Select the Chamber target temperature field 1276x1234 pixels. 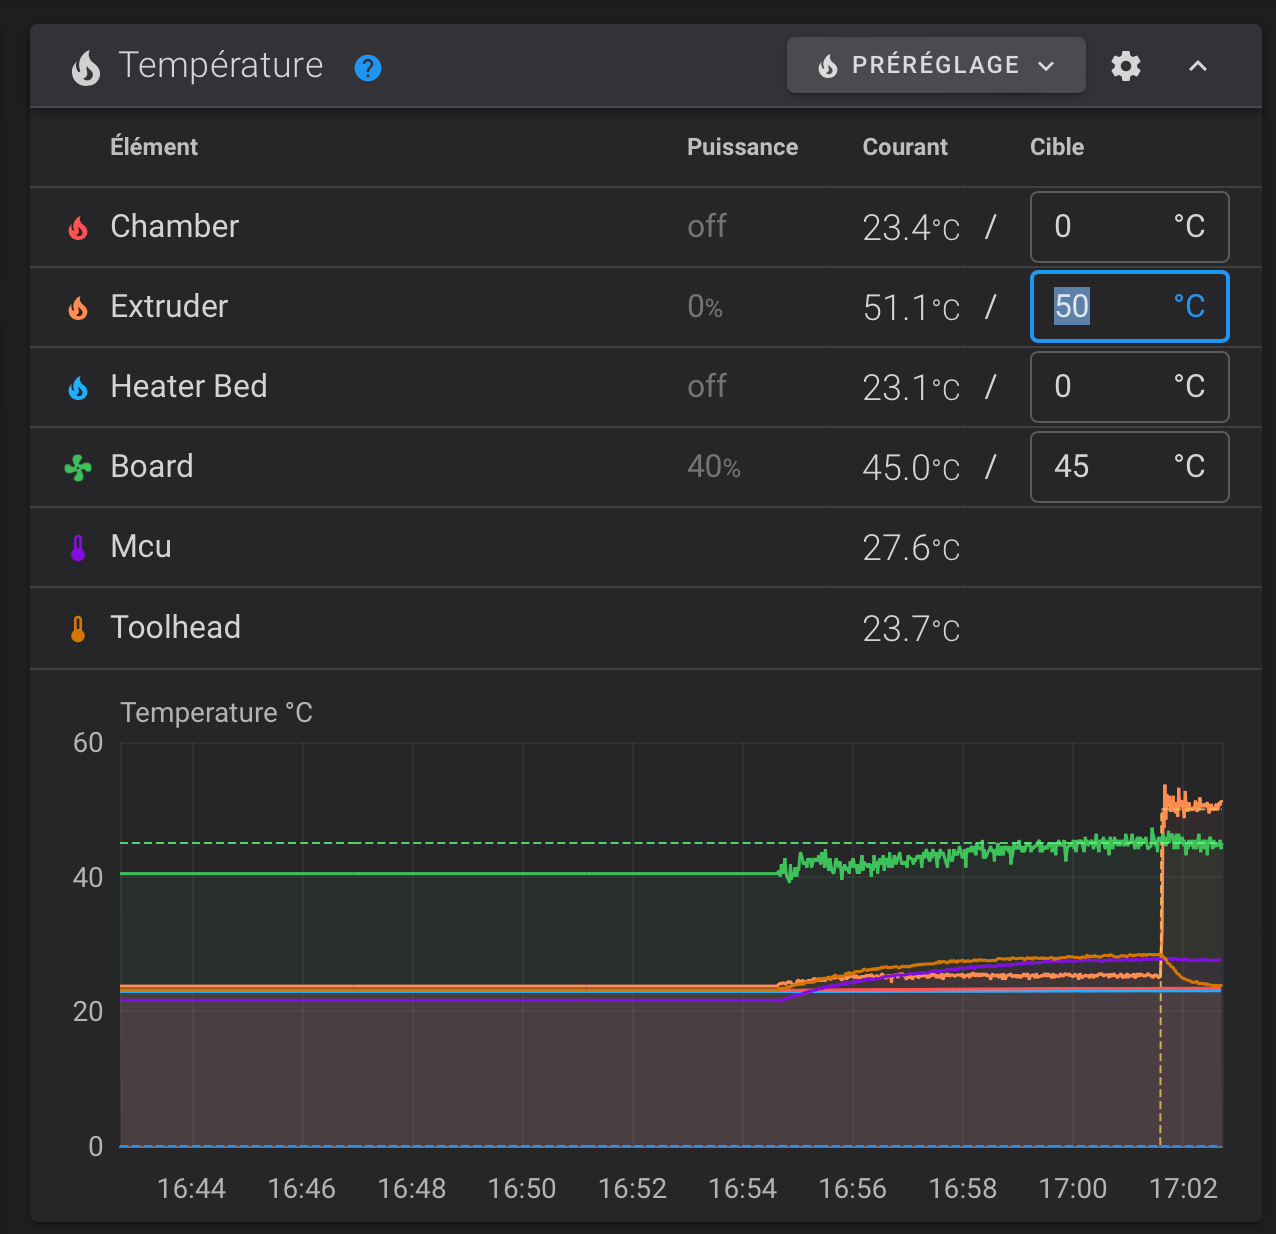(1130, 227)
